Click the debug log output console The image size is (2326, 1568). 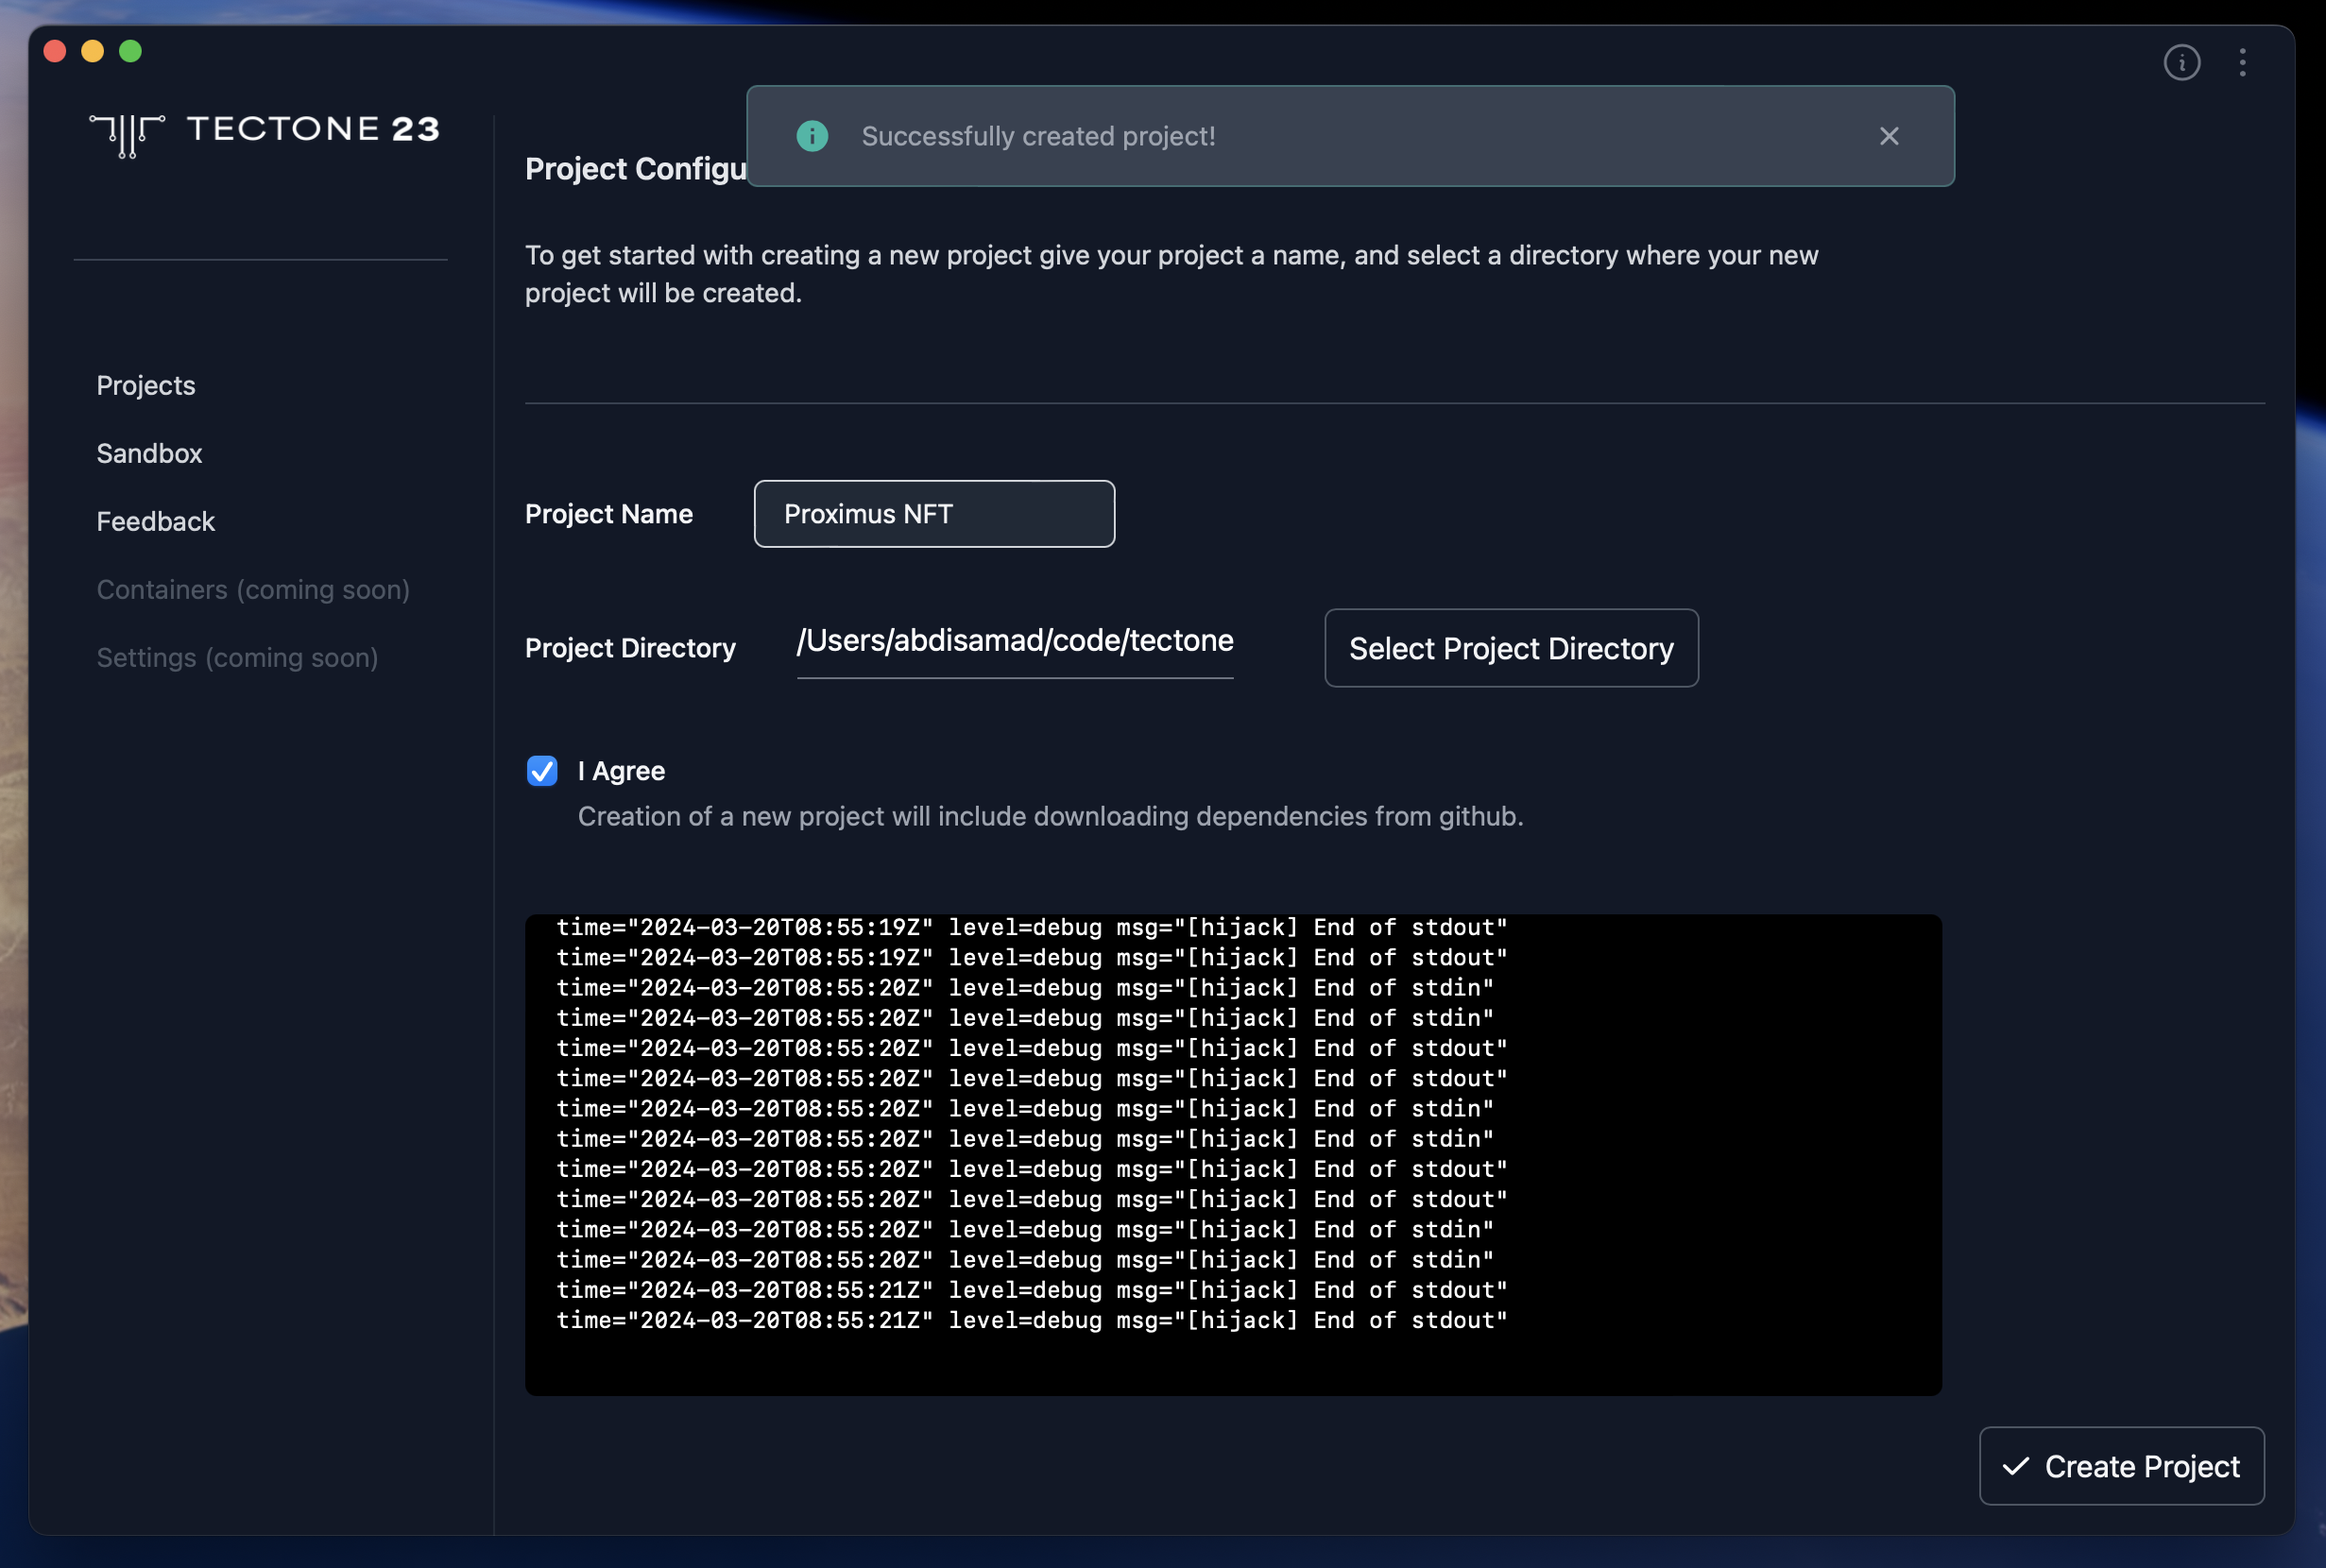pos(1233,1154)
